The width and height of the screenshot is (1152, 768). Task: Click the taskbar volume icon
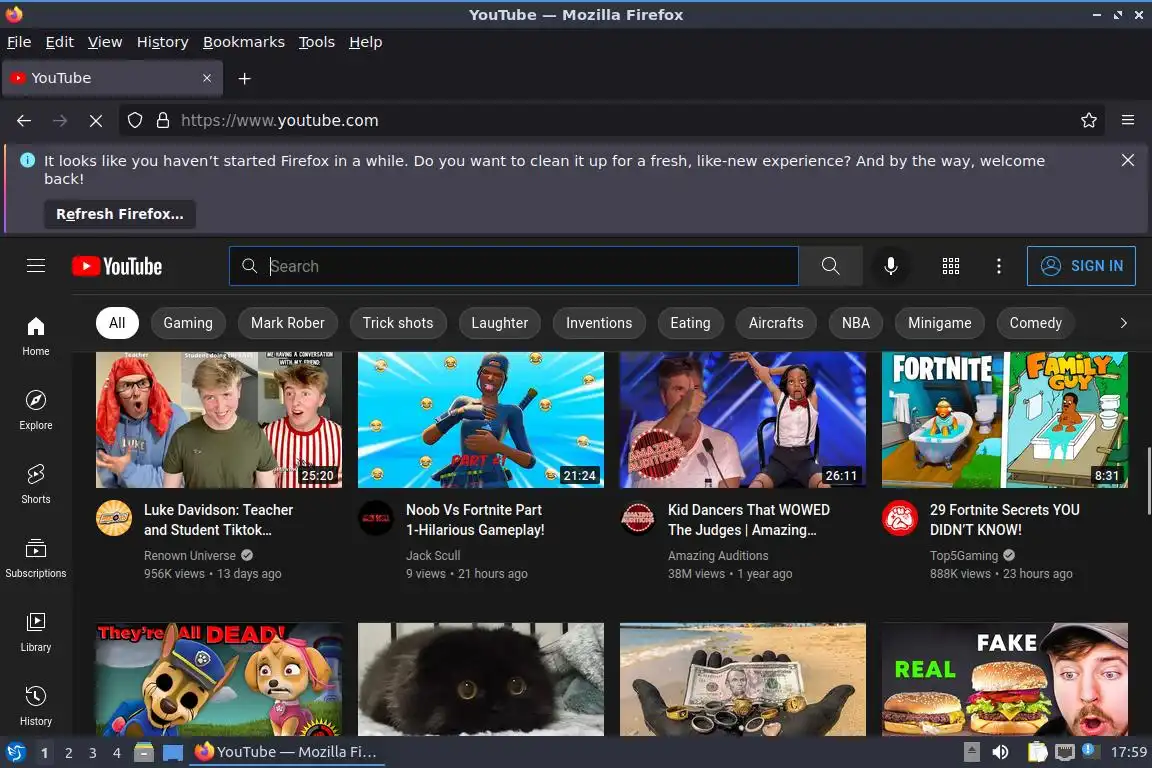[1000, 752]
